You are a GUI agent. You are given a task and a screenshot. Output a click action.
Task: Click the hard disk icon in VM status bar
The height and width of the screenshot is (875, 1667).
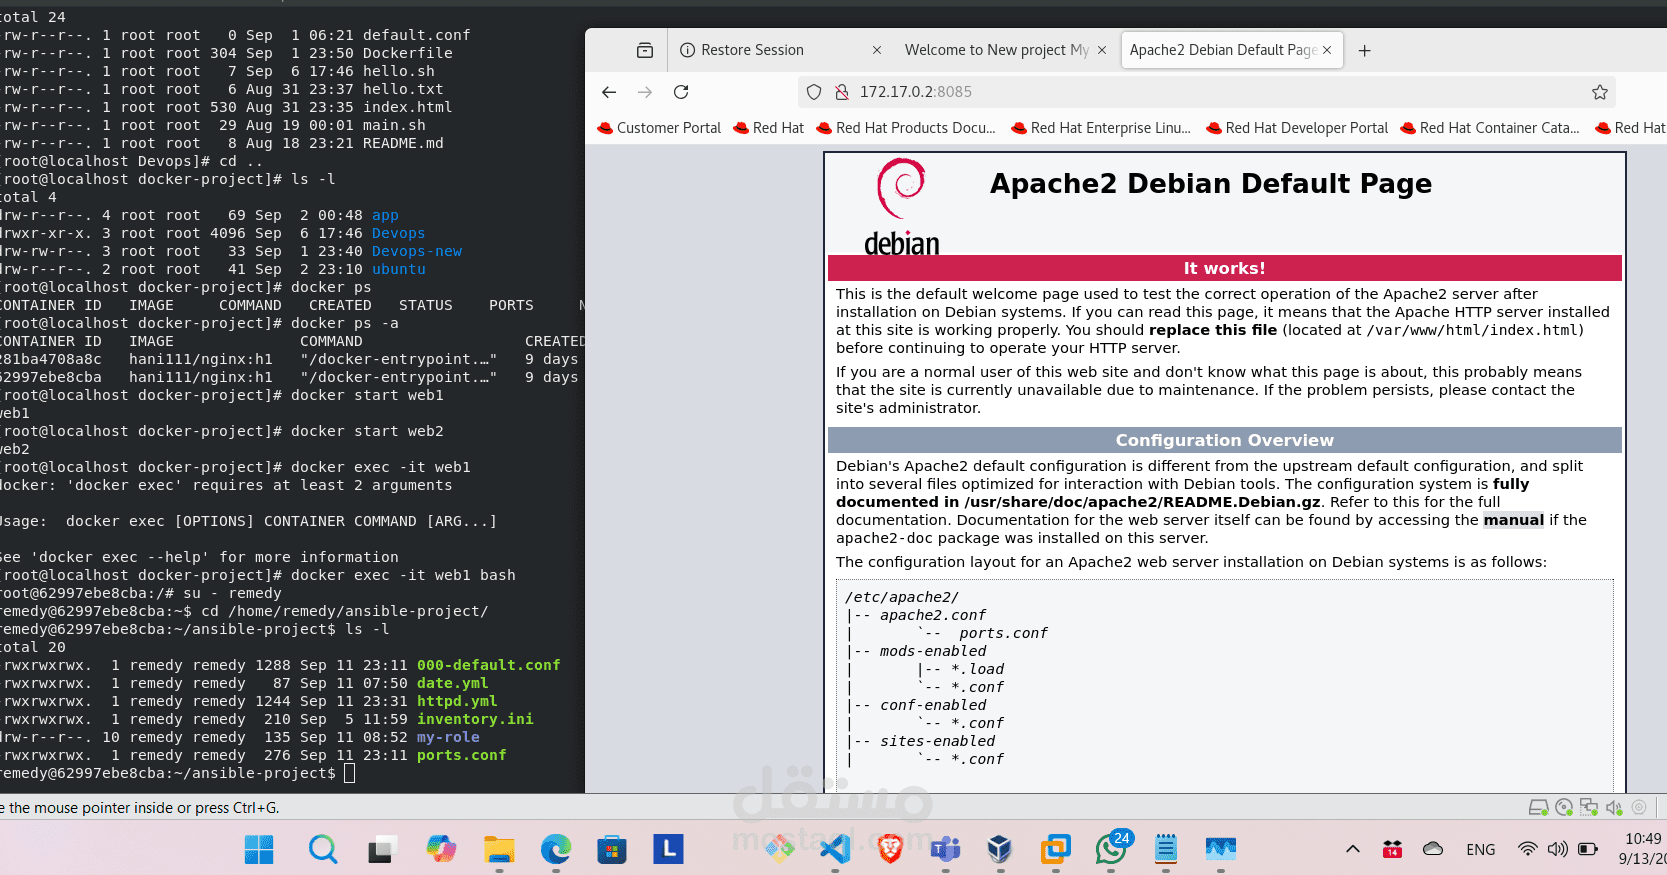pyautogui.click(x=1538, y=807)
